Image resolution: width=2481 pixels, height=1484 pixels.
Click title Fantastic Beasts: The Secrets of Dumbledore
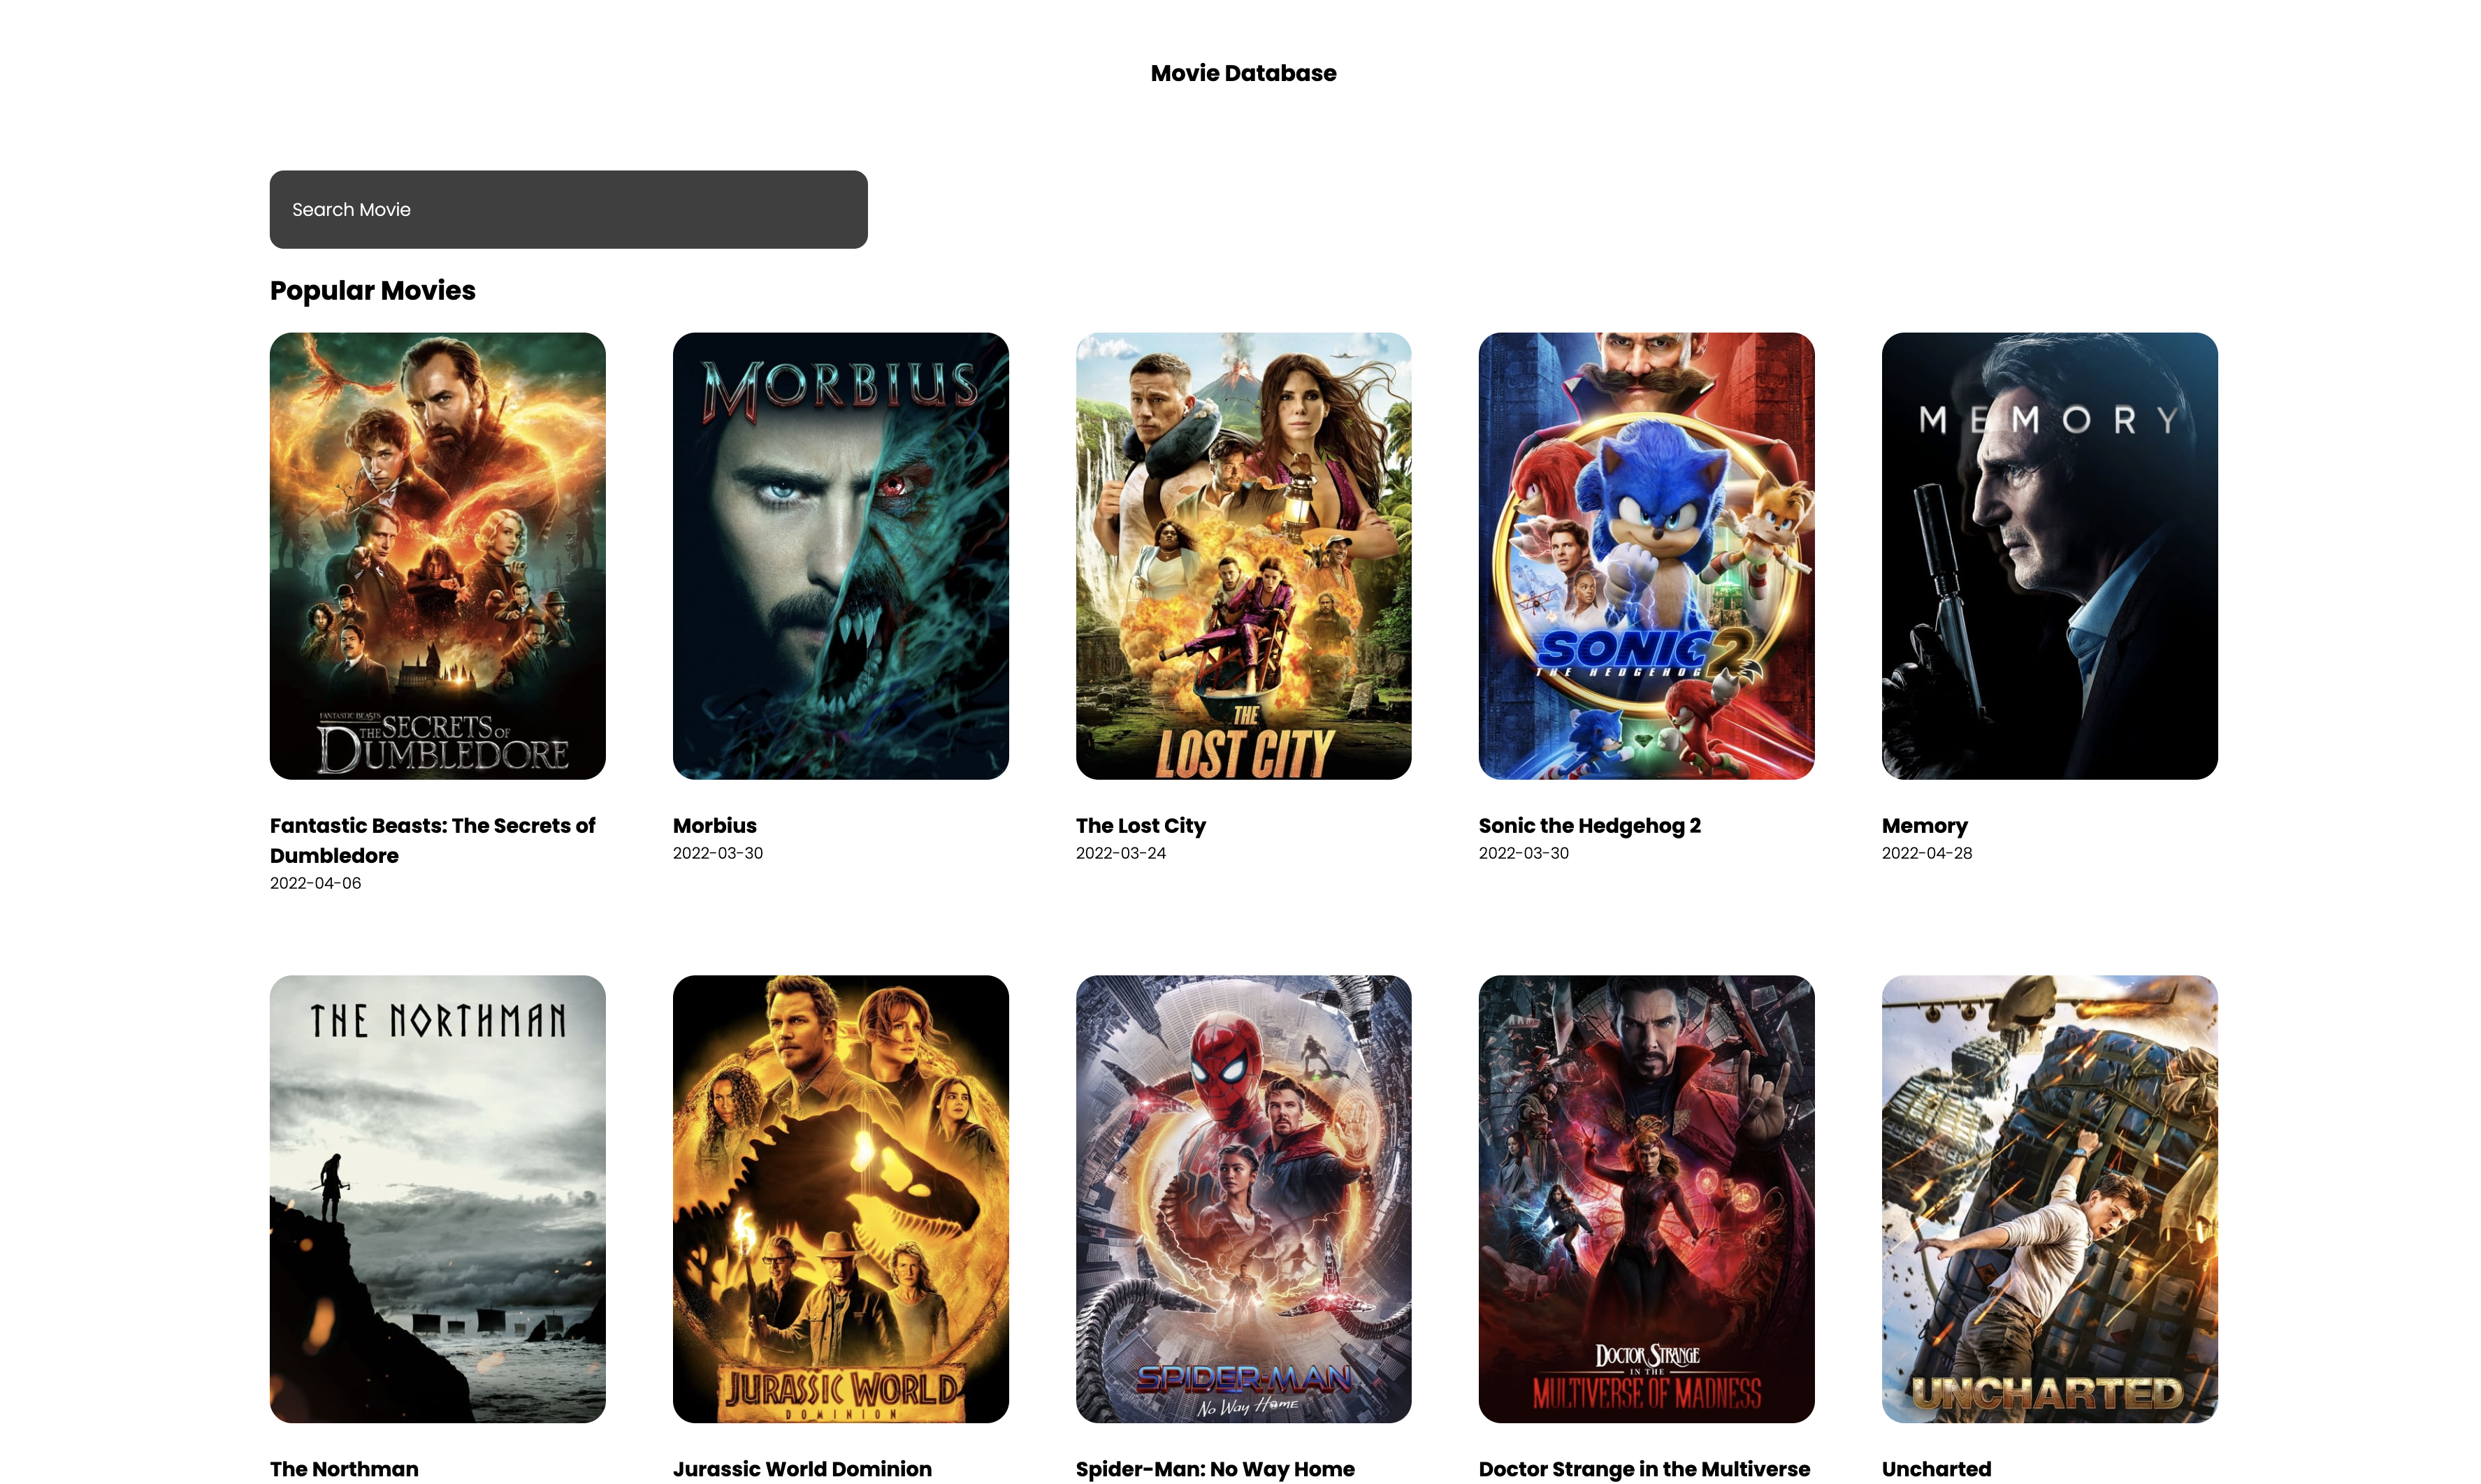click(432, 840)
